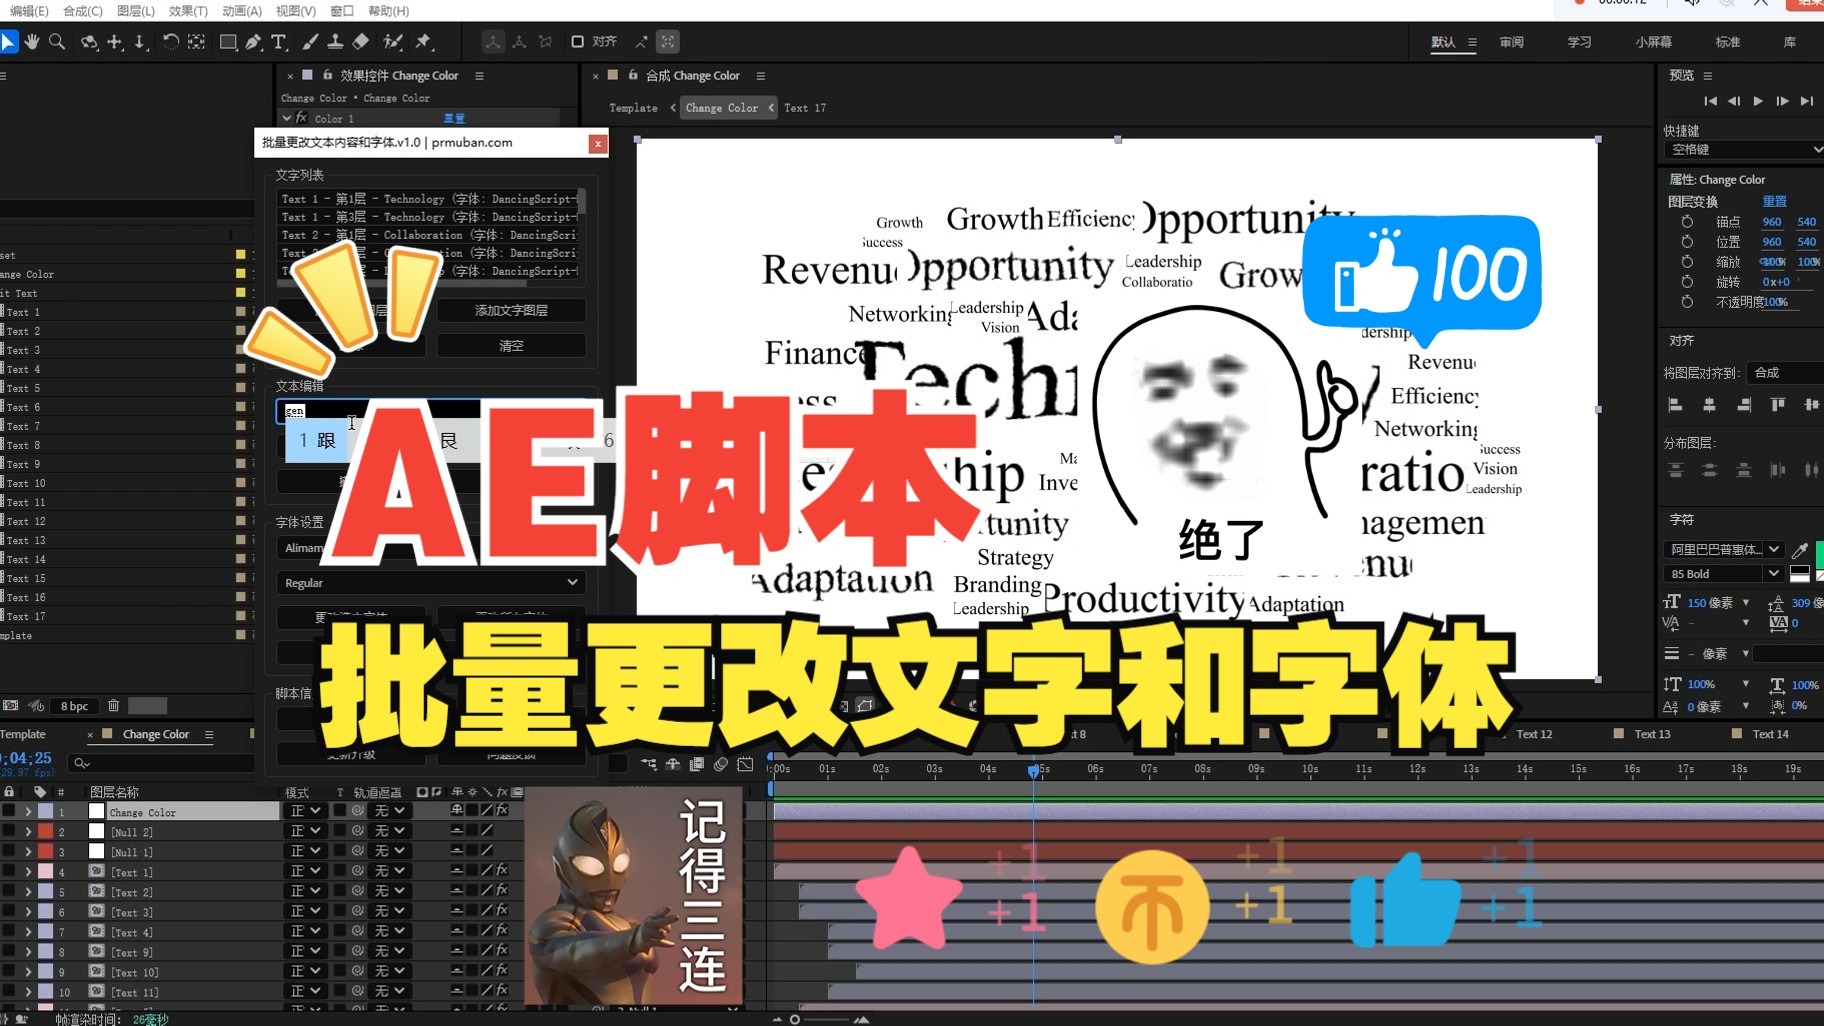Switch to the 学习 workspace tab
The image size is (1824, 1026).
click(x=1578, y=41)
